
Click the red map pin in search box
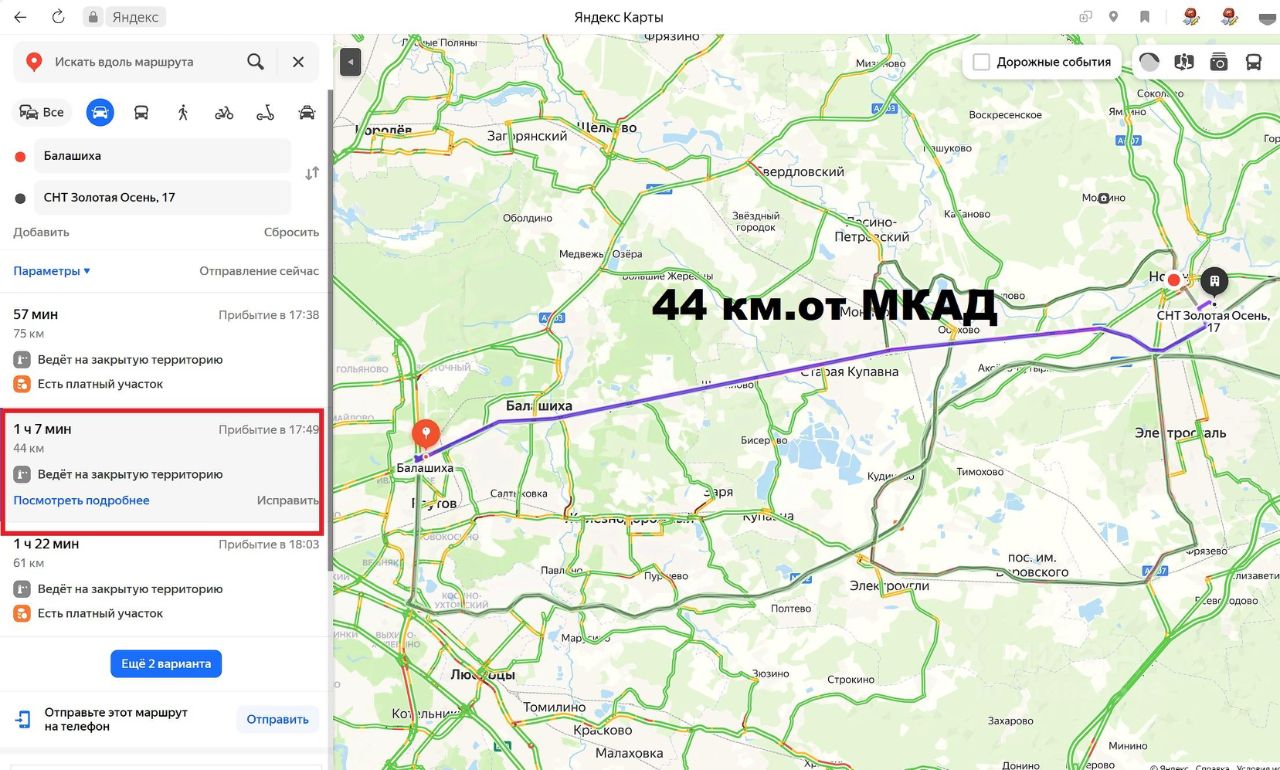[x=33, y=62]
